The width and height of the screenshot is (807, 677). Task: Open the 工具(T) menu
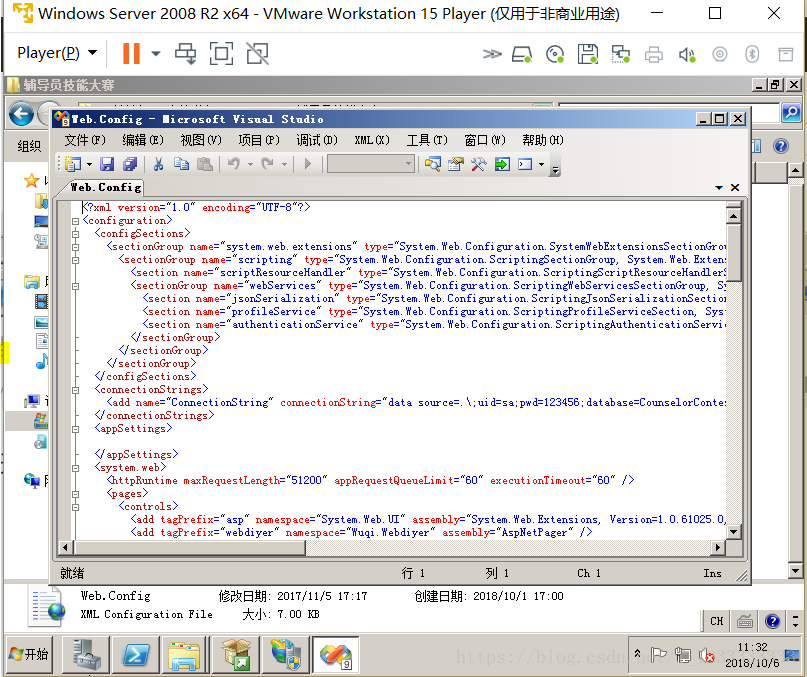tap(427, 140)
